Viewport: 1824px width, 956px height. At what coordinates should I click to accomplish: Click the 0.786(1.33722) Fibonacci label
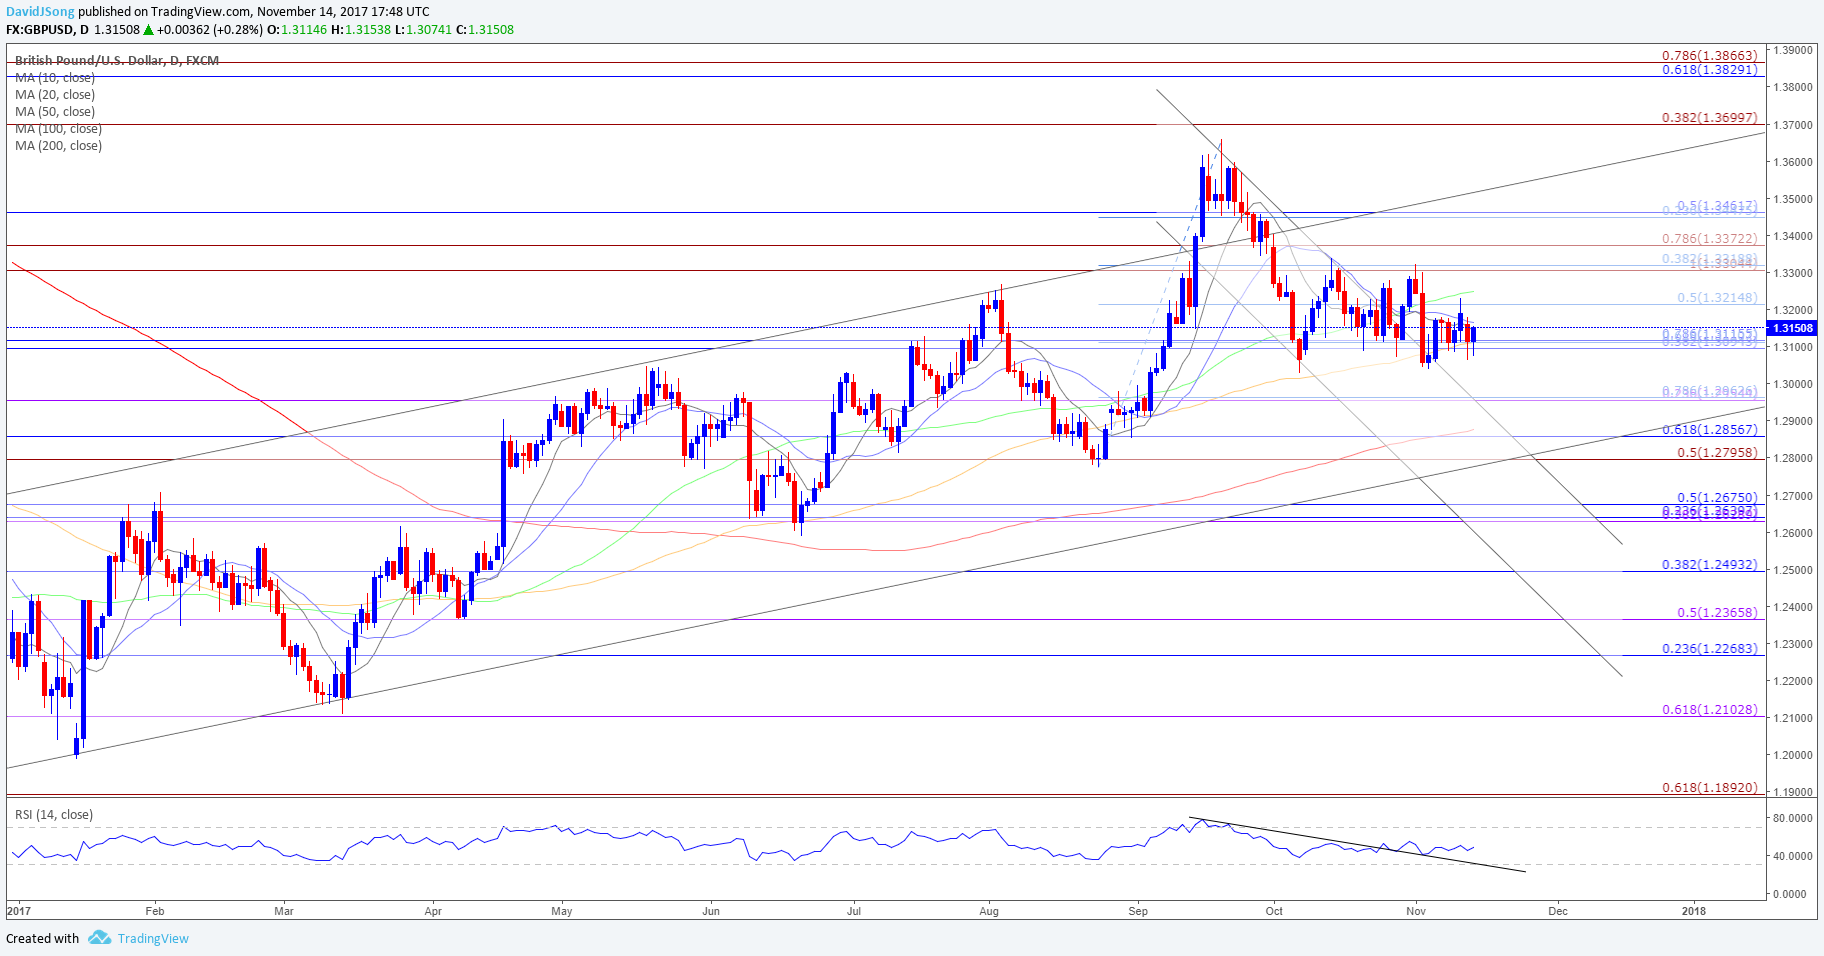(x=1709, y=238)
